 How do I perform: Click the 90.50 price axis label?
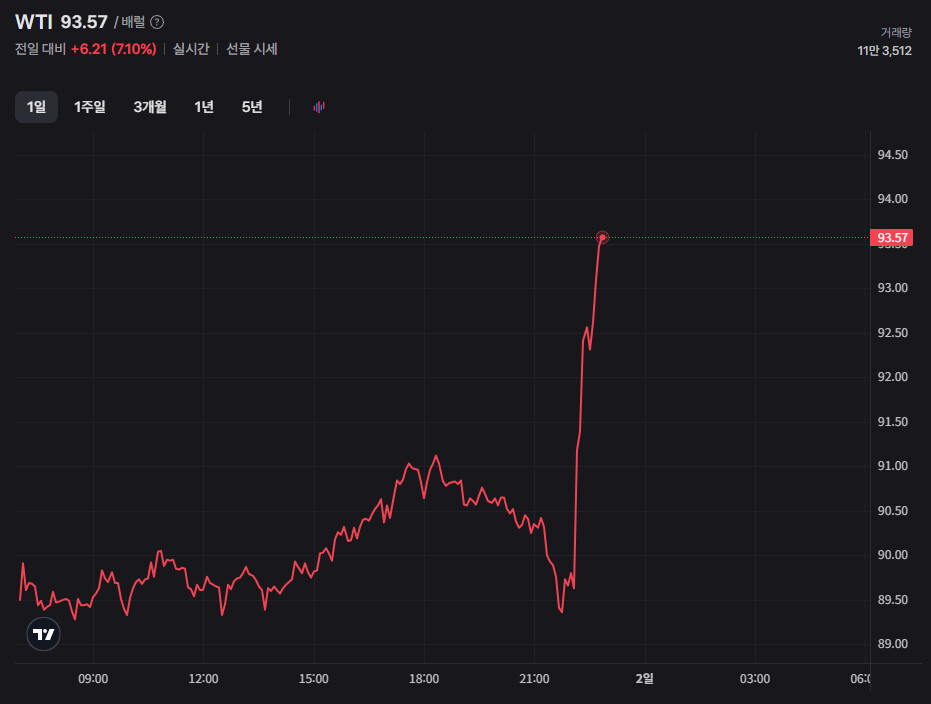click(892, 510)
